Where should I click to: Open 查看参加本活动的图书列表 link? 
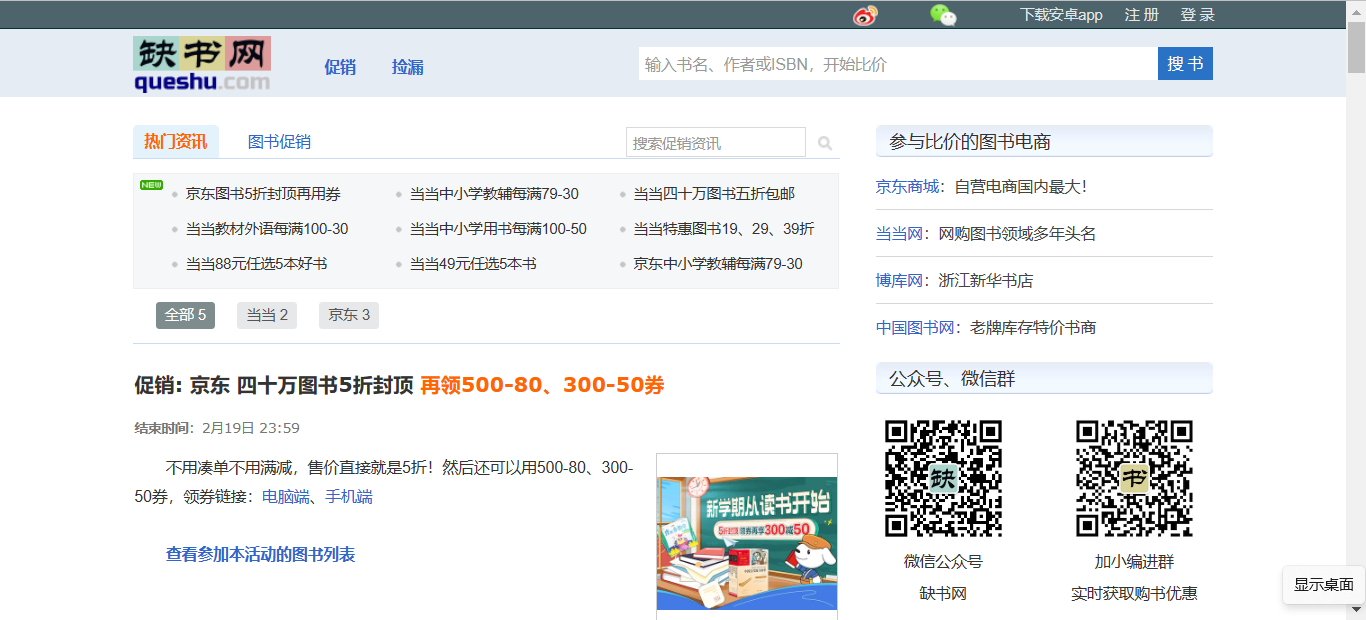(x=260, y=554)
